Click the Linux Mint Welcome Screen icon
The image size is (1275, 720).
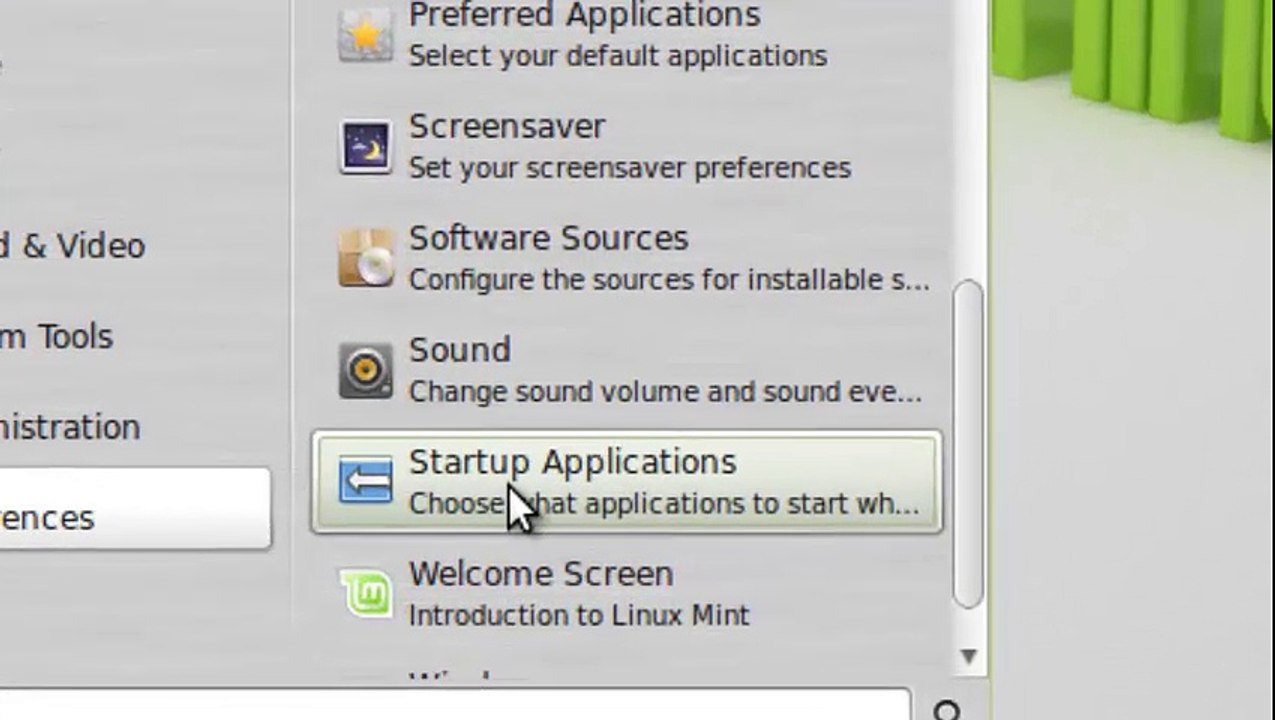pos(365,593)
